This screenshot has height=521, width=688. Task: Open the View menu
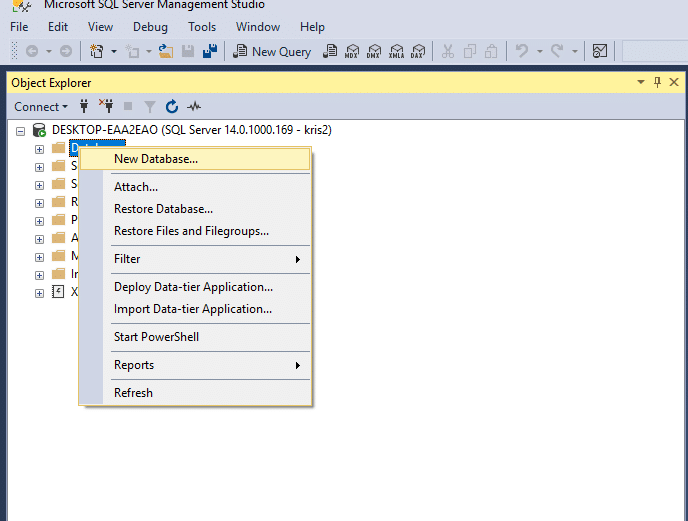(x=100, y=27)
